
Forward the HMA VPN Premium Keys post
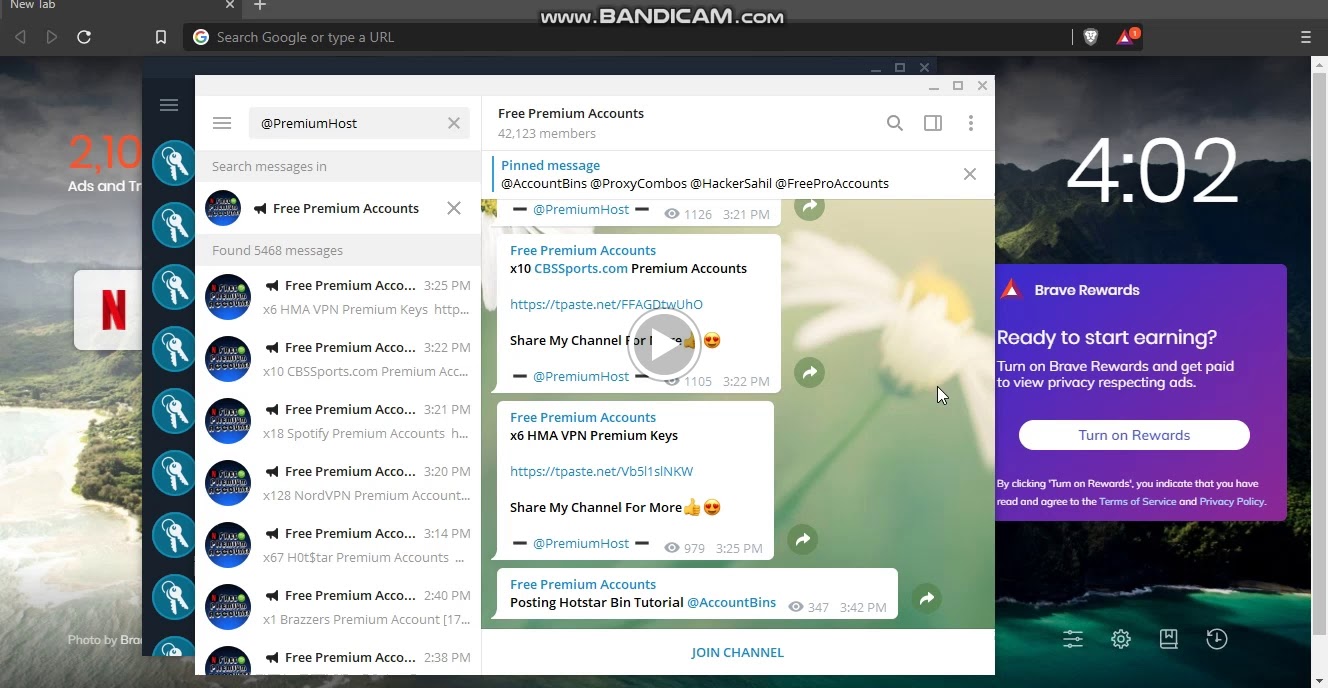803,539
